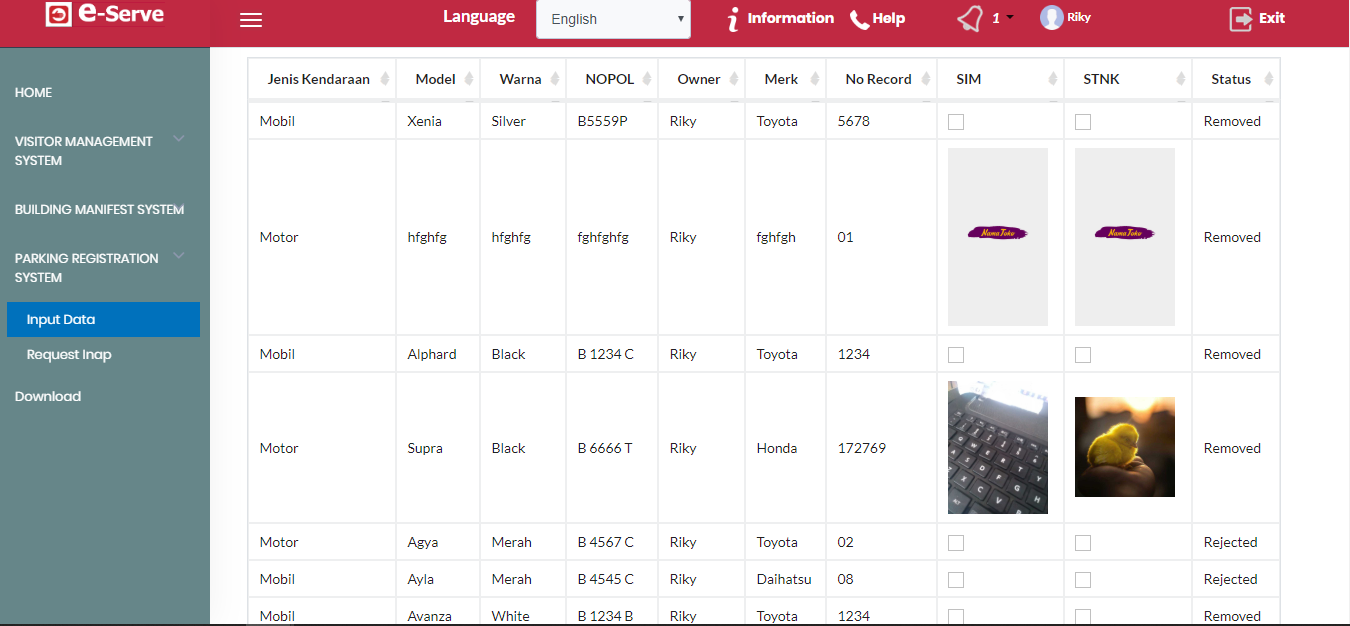Sort by Jenis Kendaraan column arrows

(x=385, y=80)
